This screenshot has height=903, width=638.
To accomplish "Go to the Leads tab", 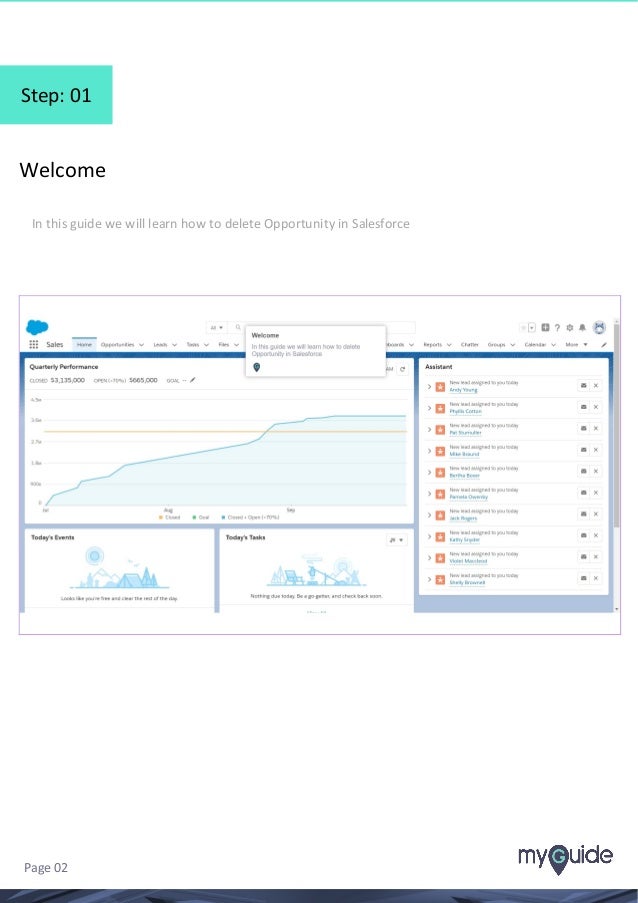I will pos(160,344).
